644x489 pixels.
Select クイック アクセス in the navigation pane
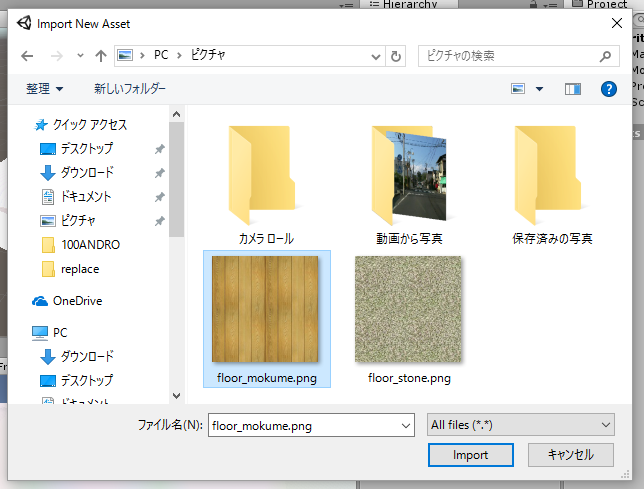(90, 125)
